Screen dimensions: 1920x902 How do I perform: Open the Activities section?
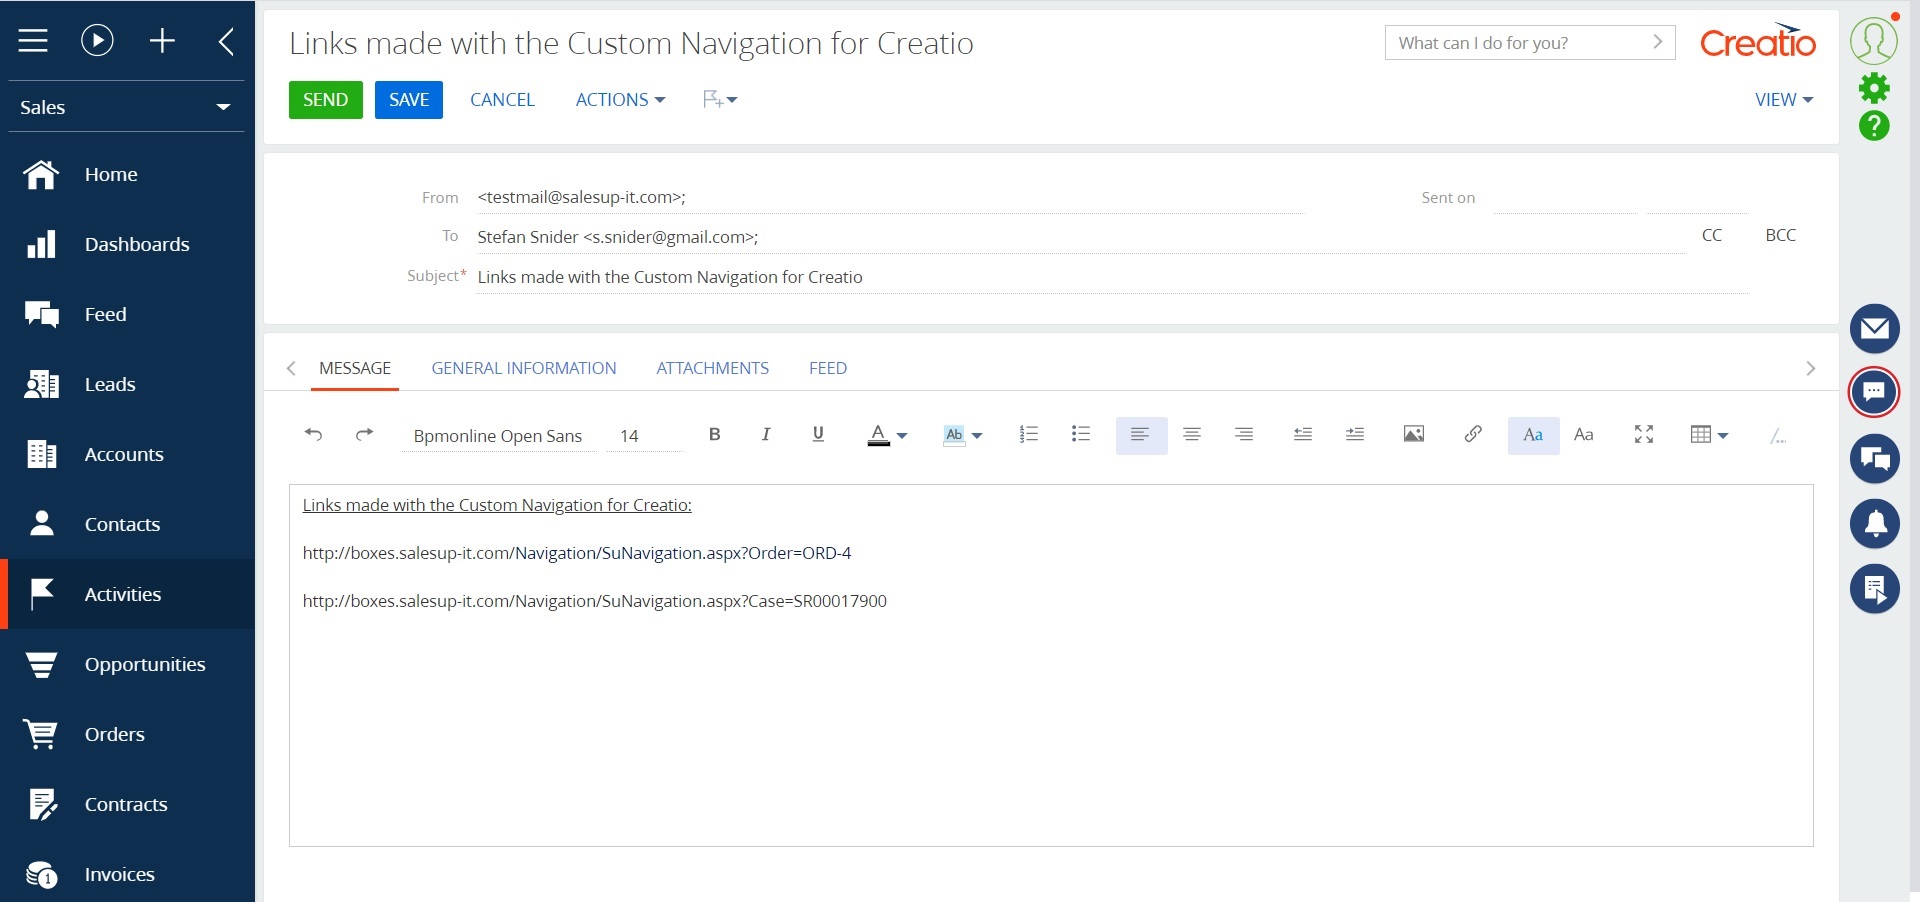pos(127,594)
